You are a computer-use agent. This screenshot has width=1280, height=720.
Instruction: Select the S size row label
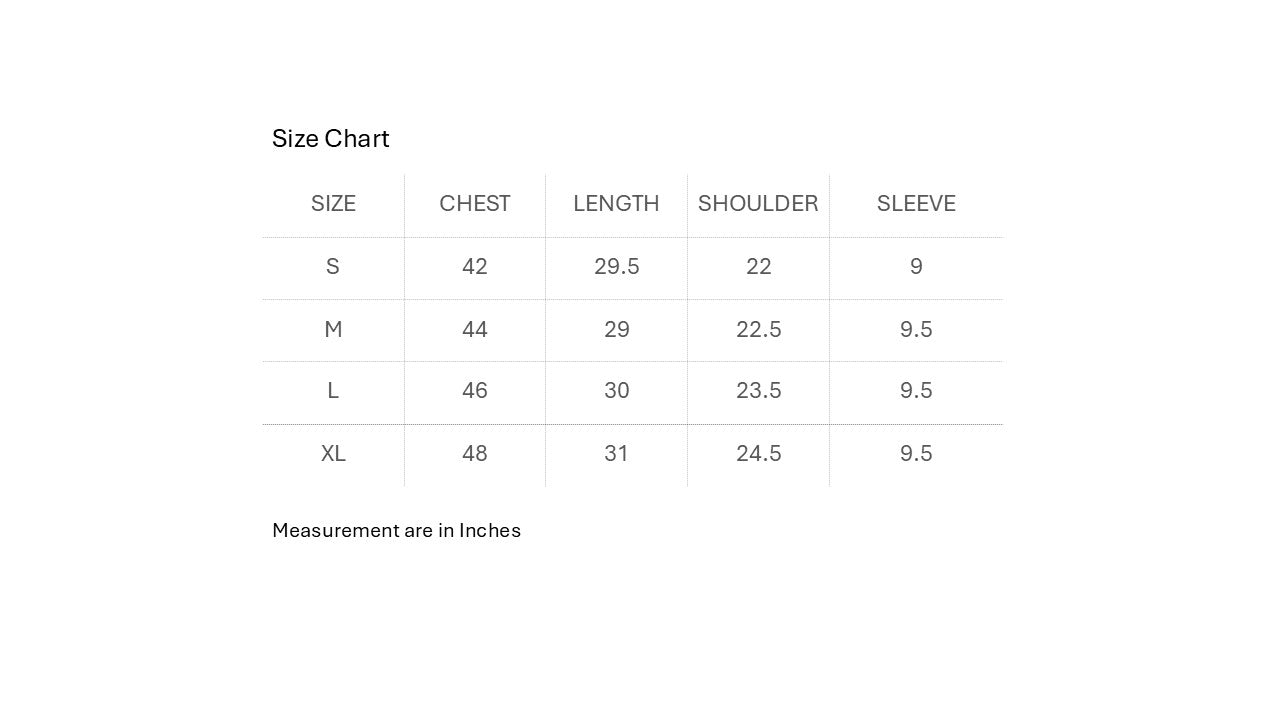333,267
